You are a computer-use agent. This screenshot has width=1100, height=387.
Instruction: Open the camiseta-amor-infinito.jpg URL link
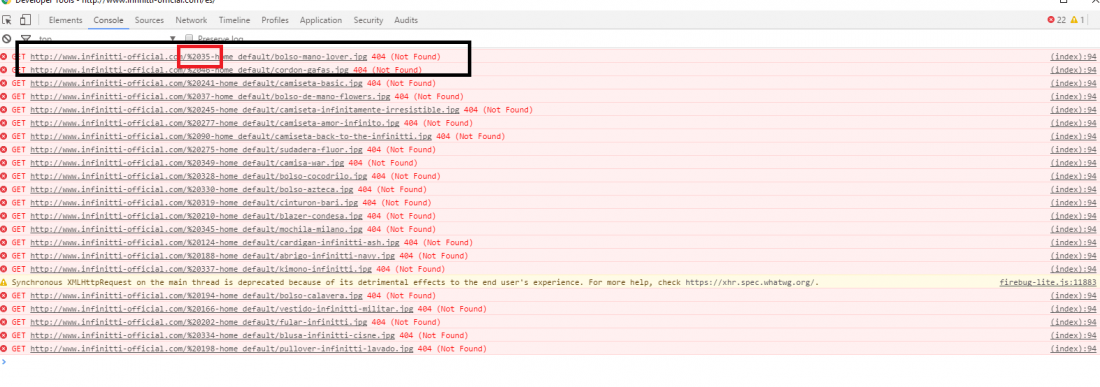(215, 123)
